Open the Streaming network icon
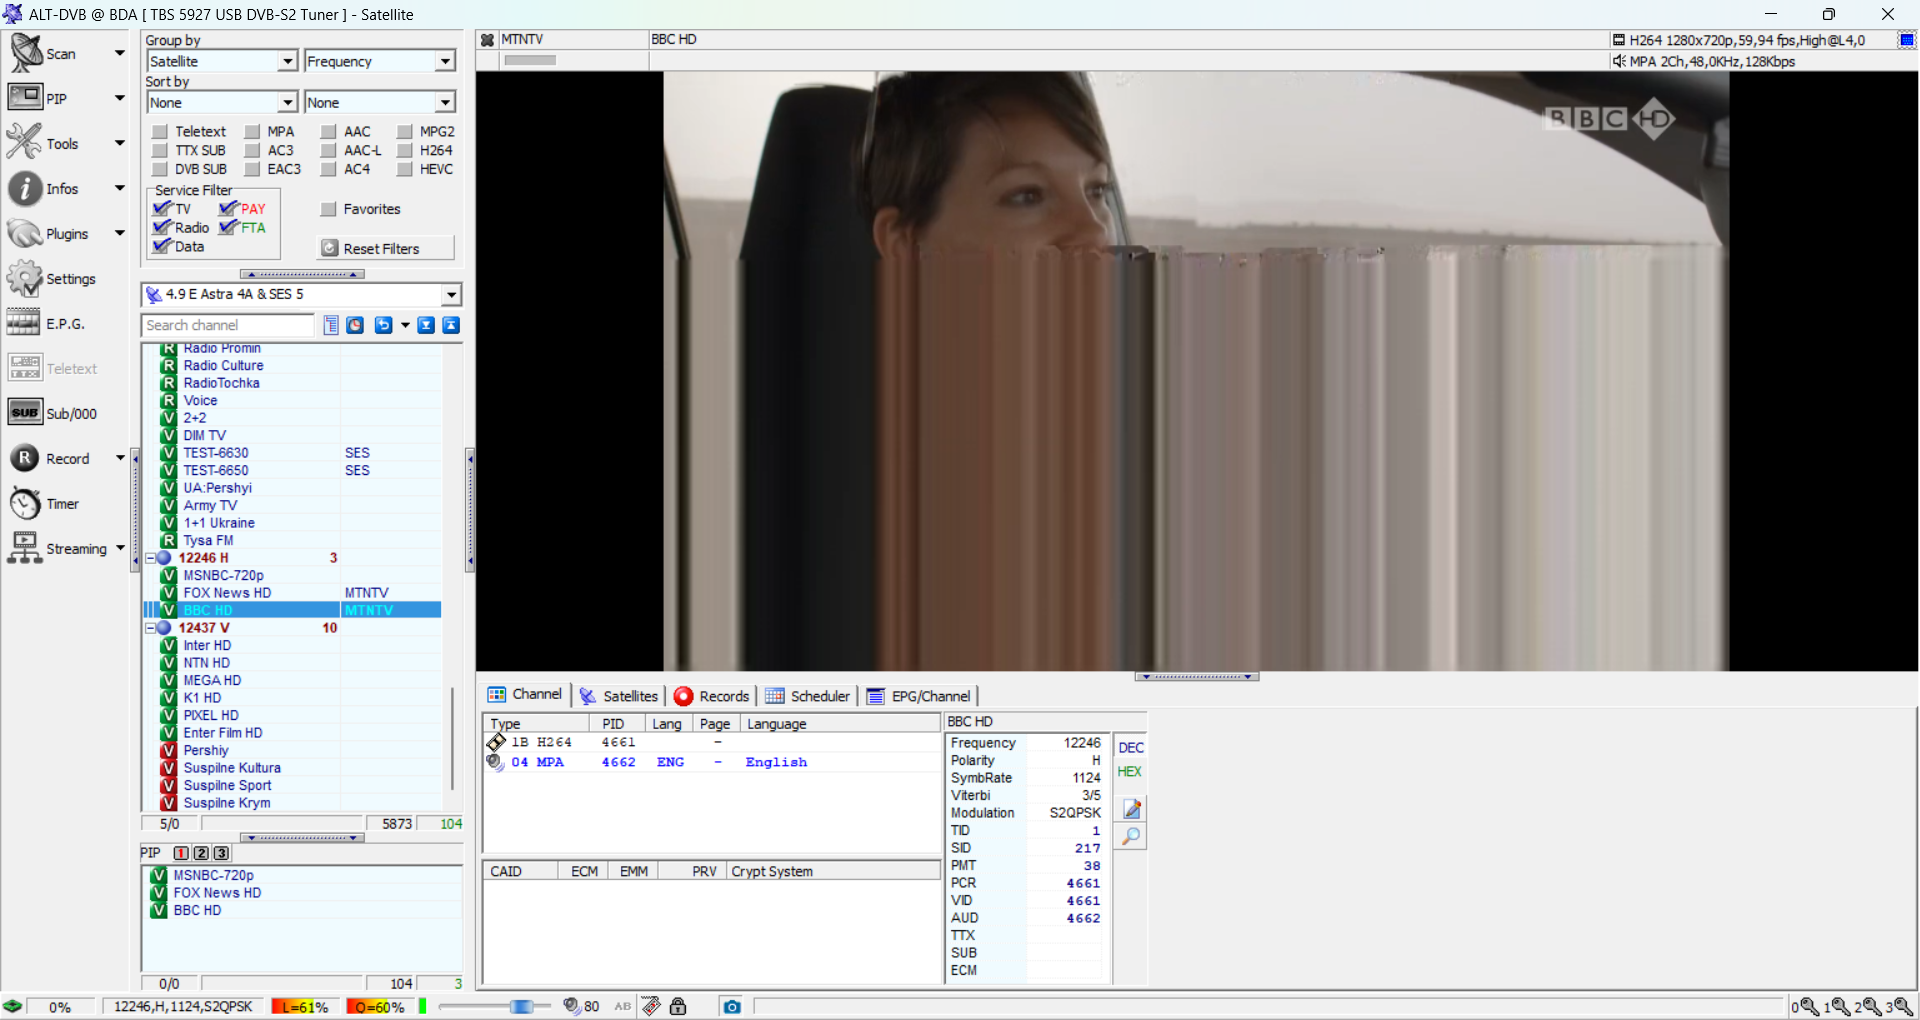 coord(25,548)
